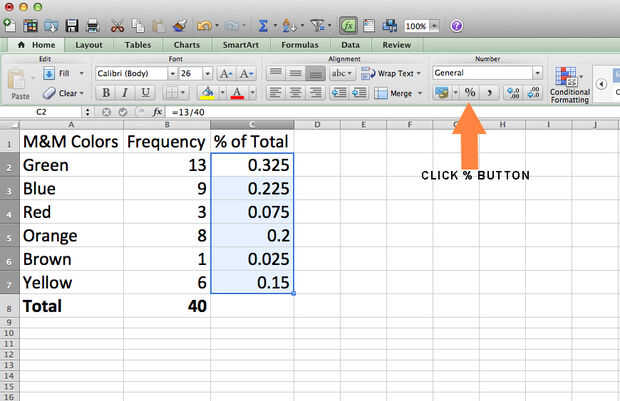Increase decimal places
Viewport: 620px width, 401px height.
[x=513, y=93]
